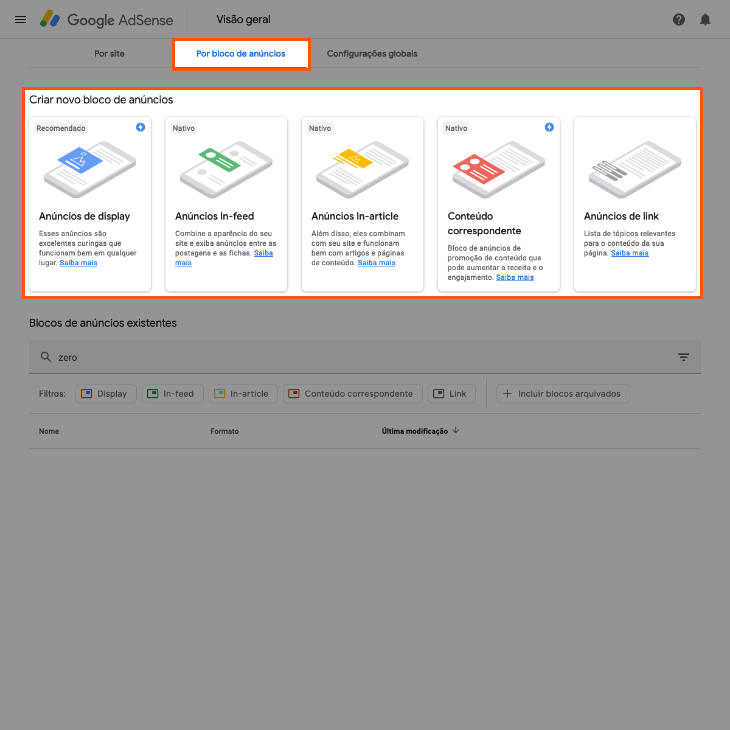The image size is (730, 730).
Task: Click the AMP bolt icon on Anúncios de display card
Action: click(x=140, y=128)
